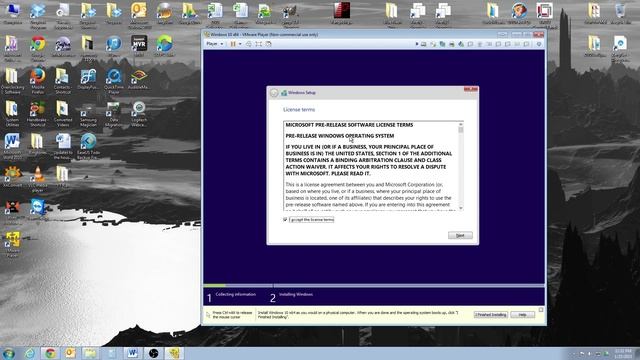This screenshot has width=640, height=360.
Task: Click the Send Ctrl+Alt+Del toolbar icon
Action: coord(249,44)
